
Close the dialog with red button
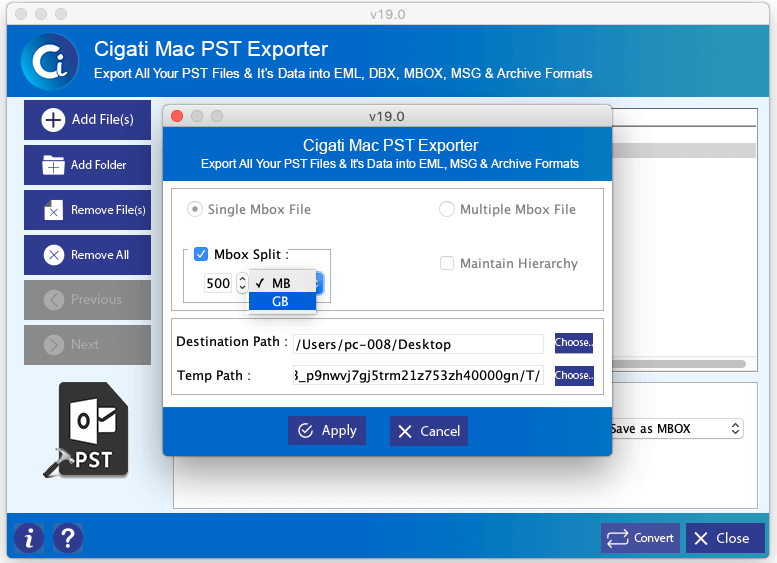[x=177, y=116]
